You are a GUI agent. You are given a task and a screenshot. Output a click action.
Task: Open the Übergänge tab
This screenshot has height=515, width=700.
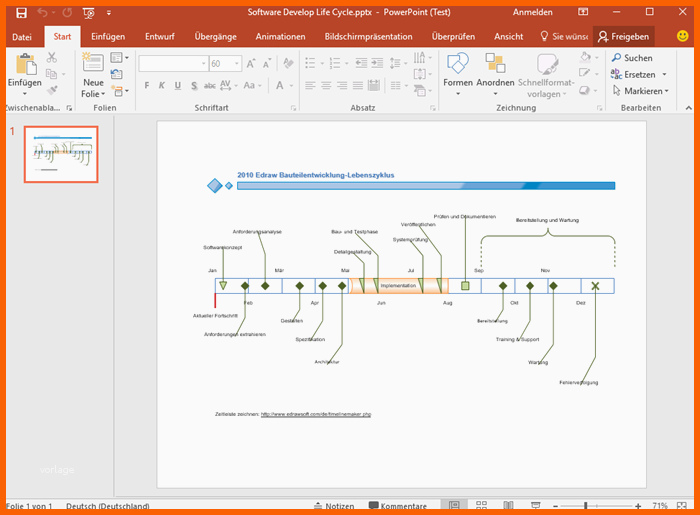(216, 37)
